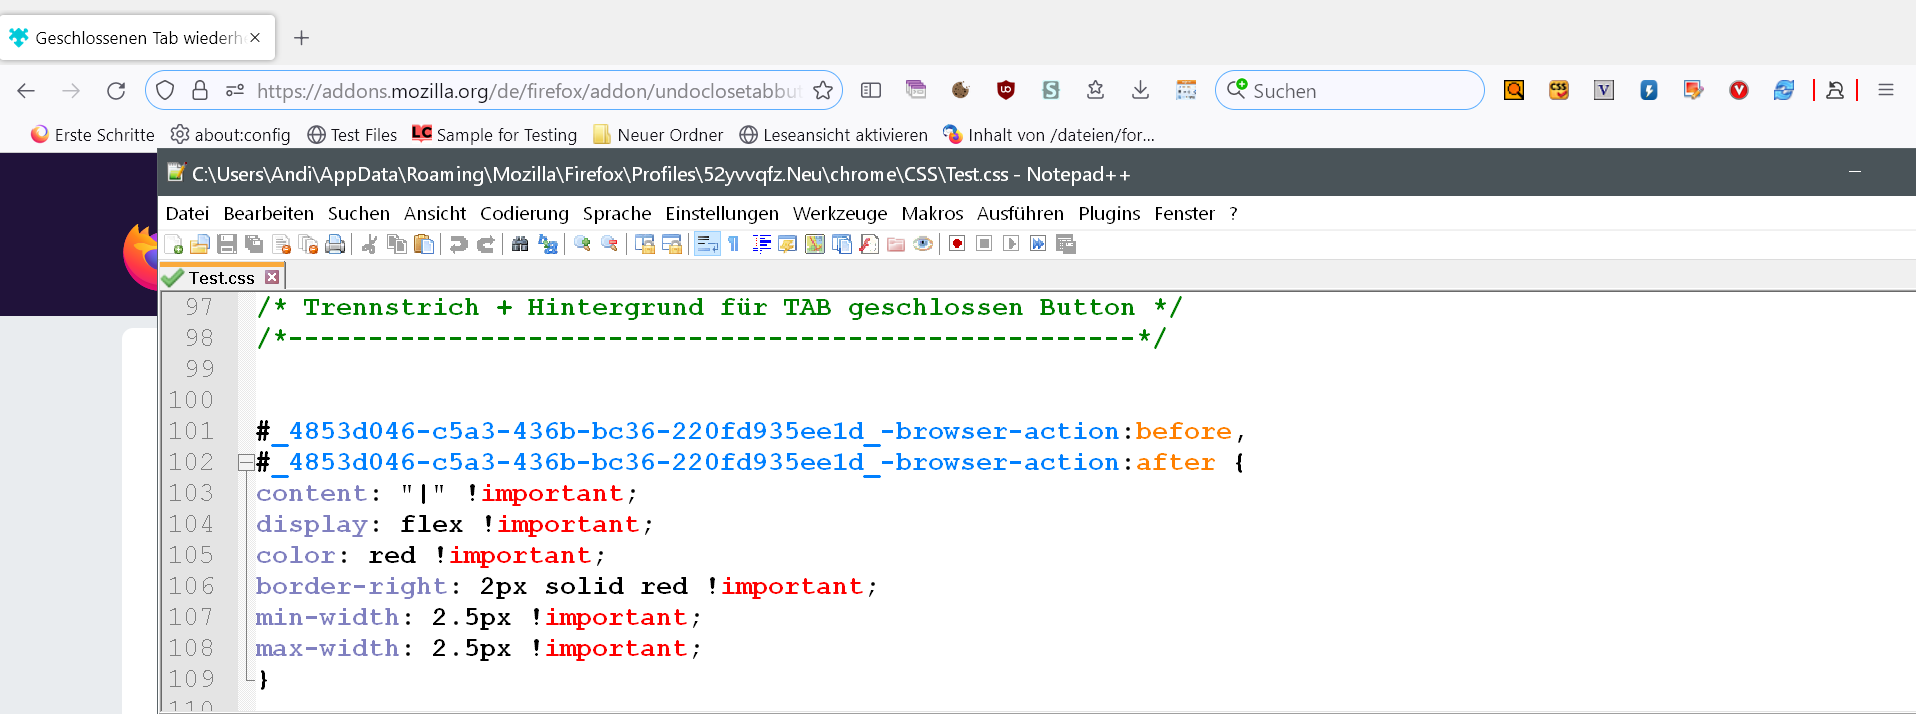Image resolution: width=1916 pixels, height=714 pixels.
Task: Collapse the code fold at line 102
Action: 245,462
